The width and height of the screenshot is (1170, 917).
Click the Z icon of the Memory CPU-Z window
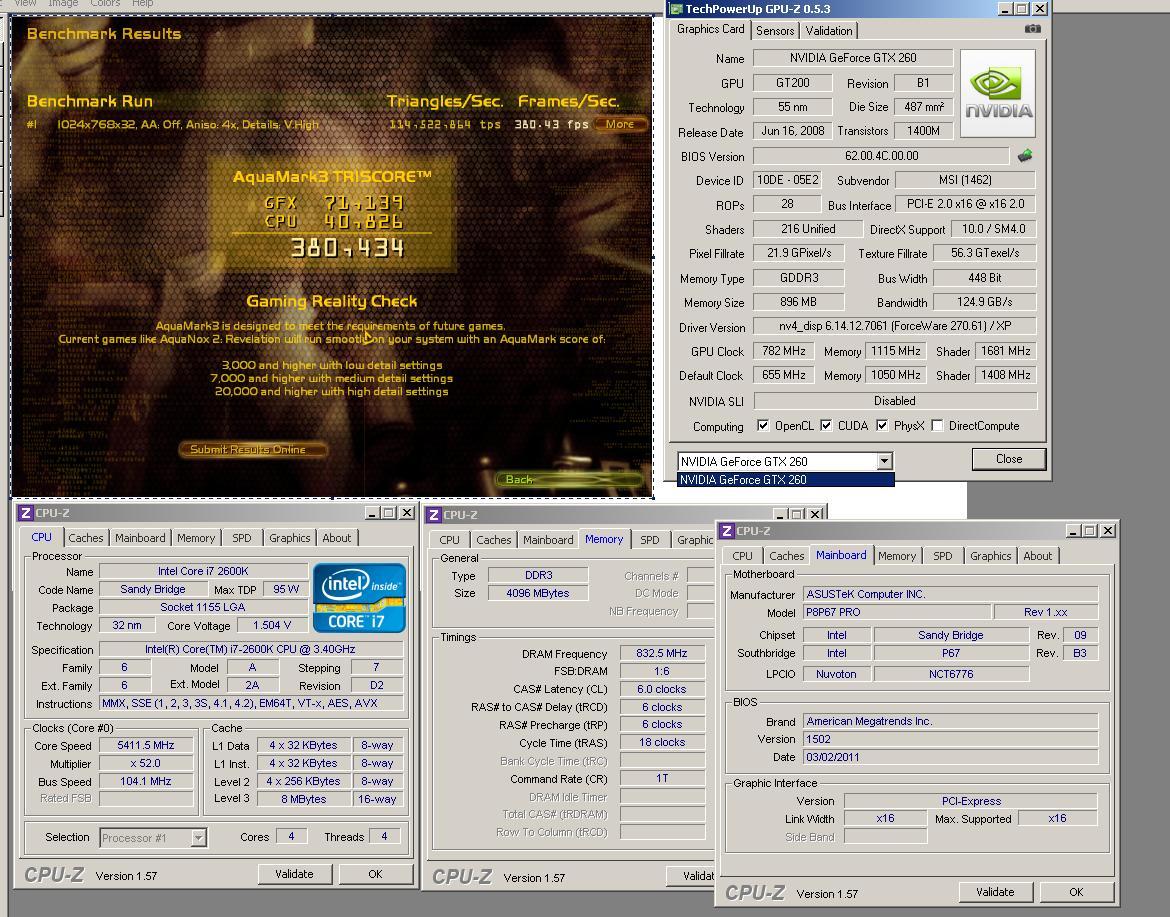click(434, 515)
